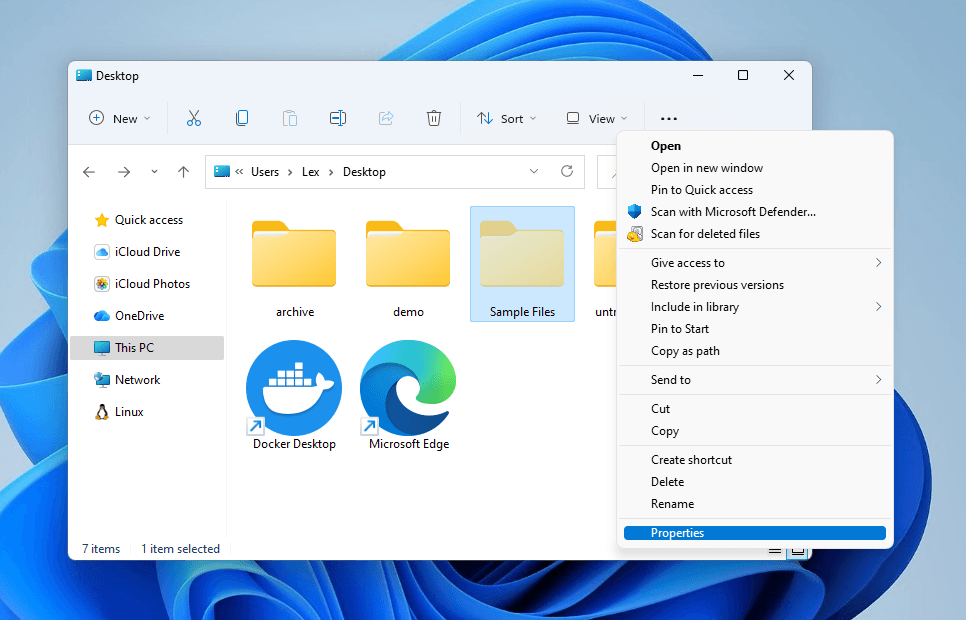Choose Open in new window
This screenshot has height=620, width=966.
tap(755, 168)
